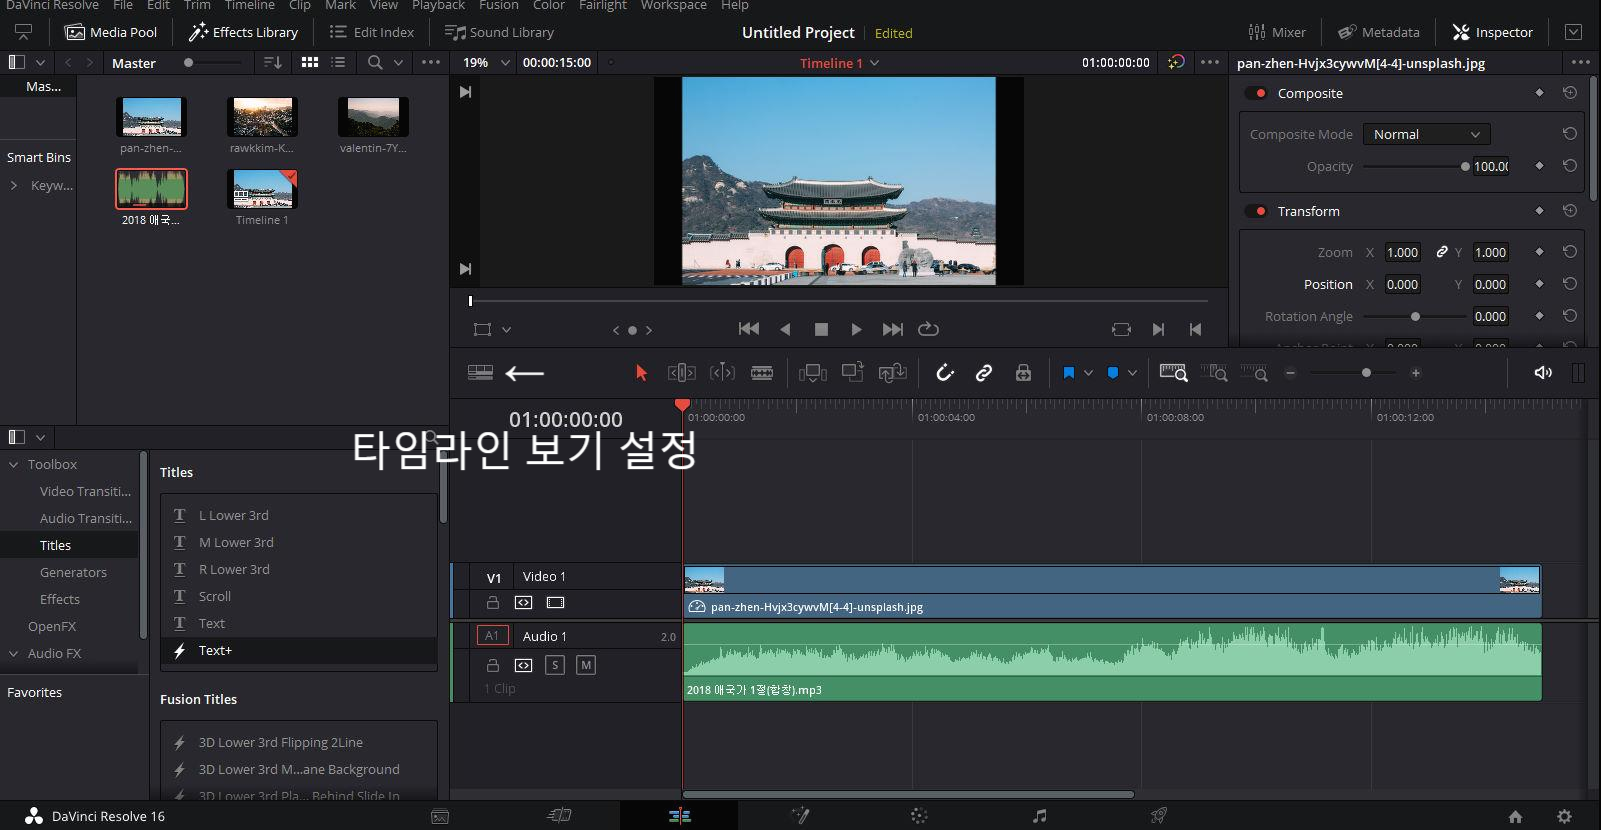Open Timeline View Options icon
The width and height of the screenshot is (1601, 830).
[480, 373]
